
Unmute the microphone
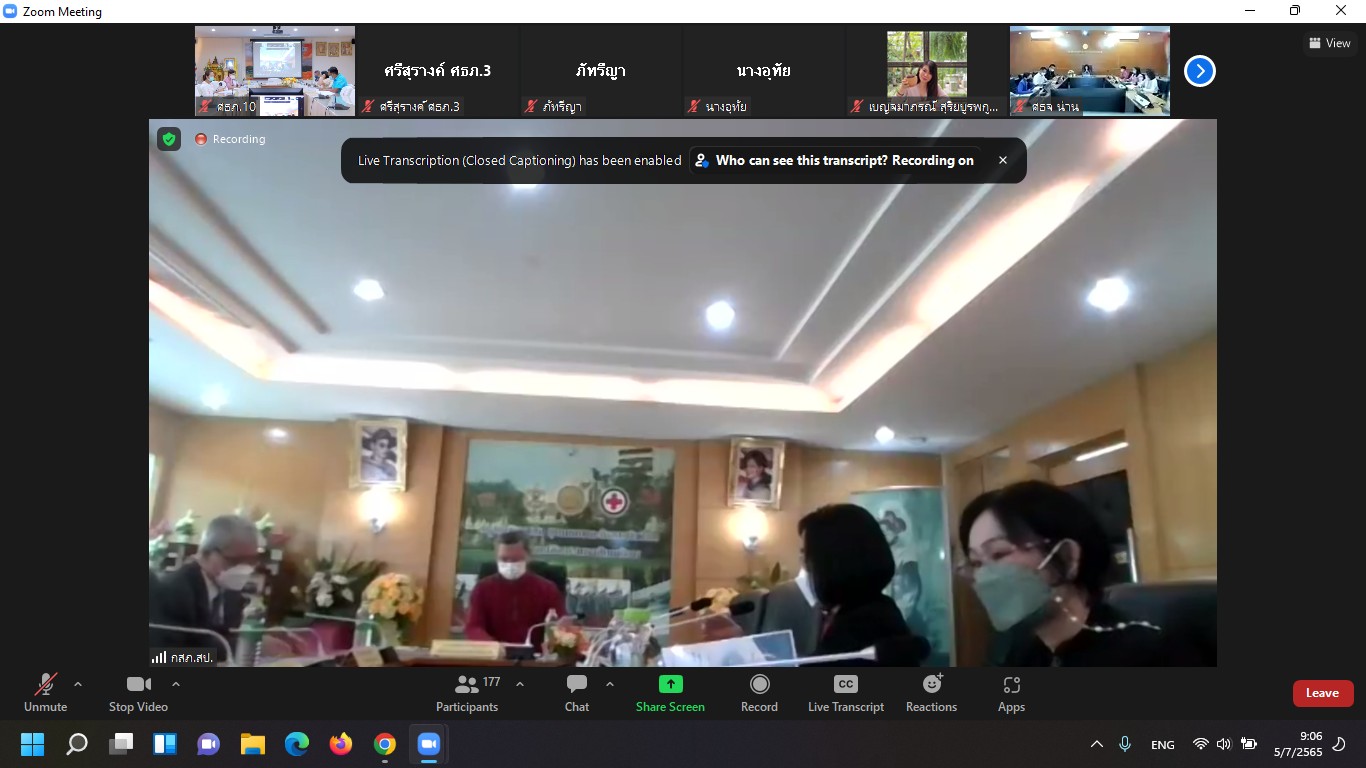(46, 693)
